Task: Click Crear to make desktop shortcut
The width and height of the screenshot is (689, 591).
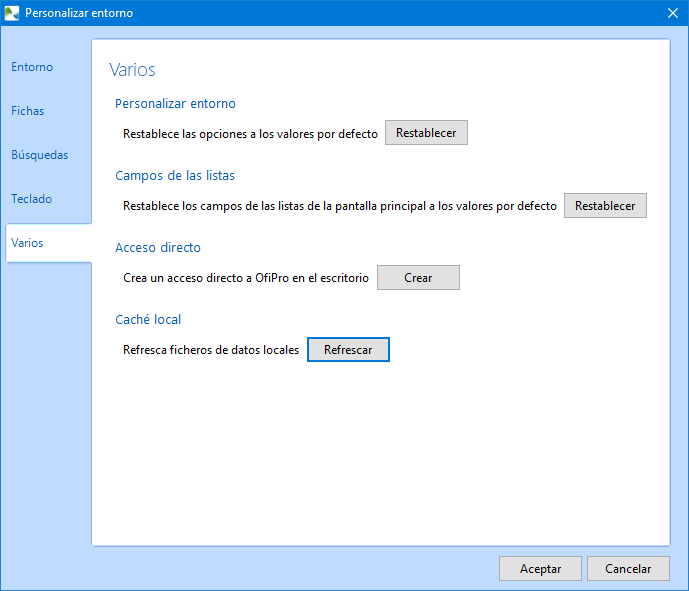Action: coord(418,278)
